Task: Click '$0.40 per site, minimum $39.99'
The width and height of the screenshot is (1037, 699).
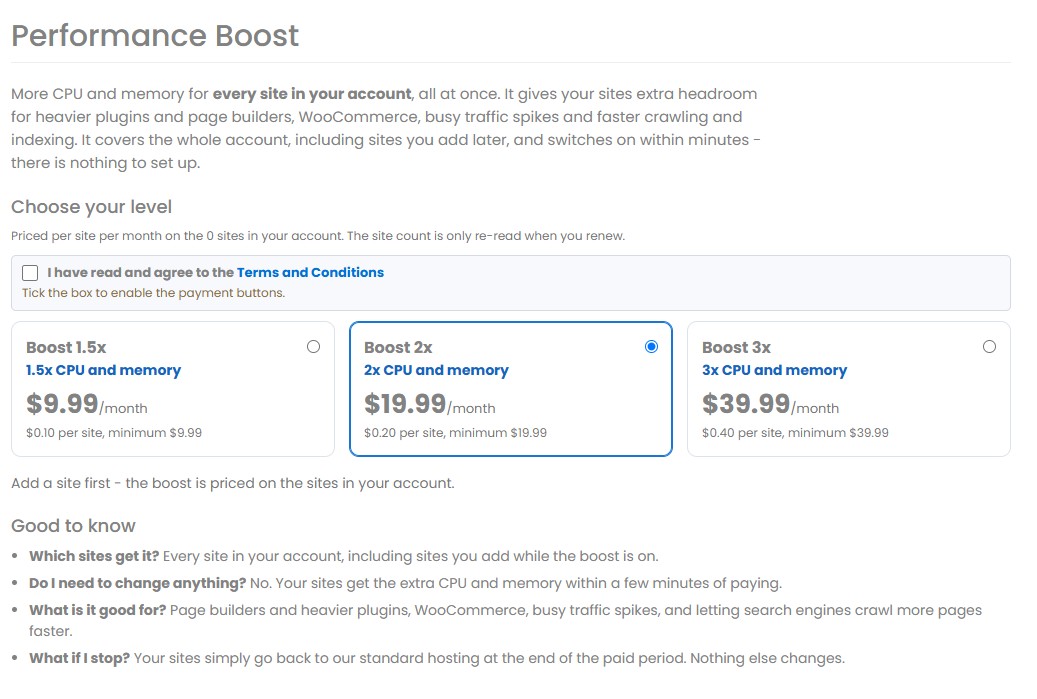Action: click(x=796, y=433)
